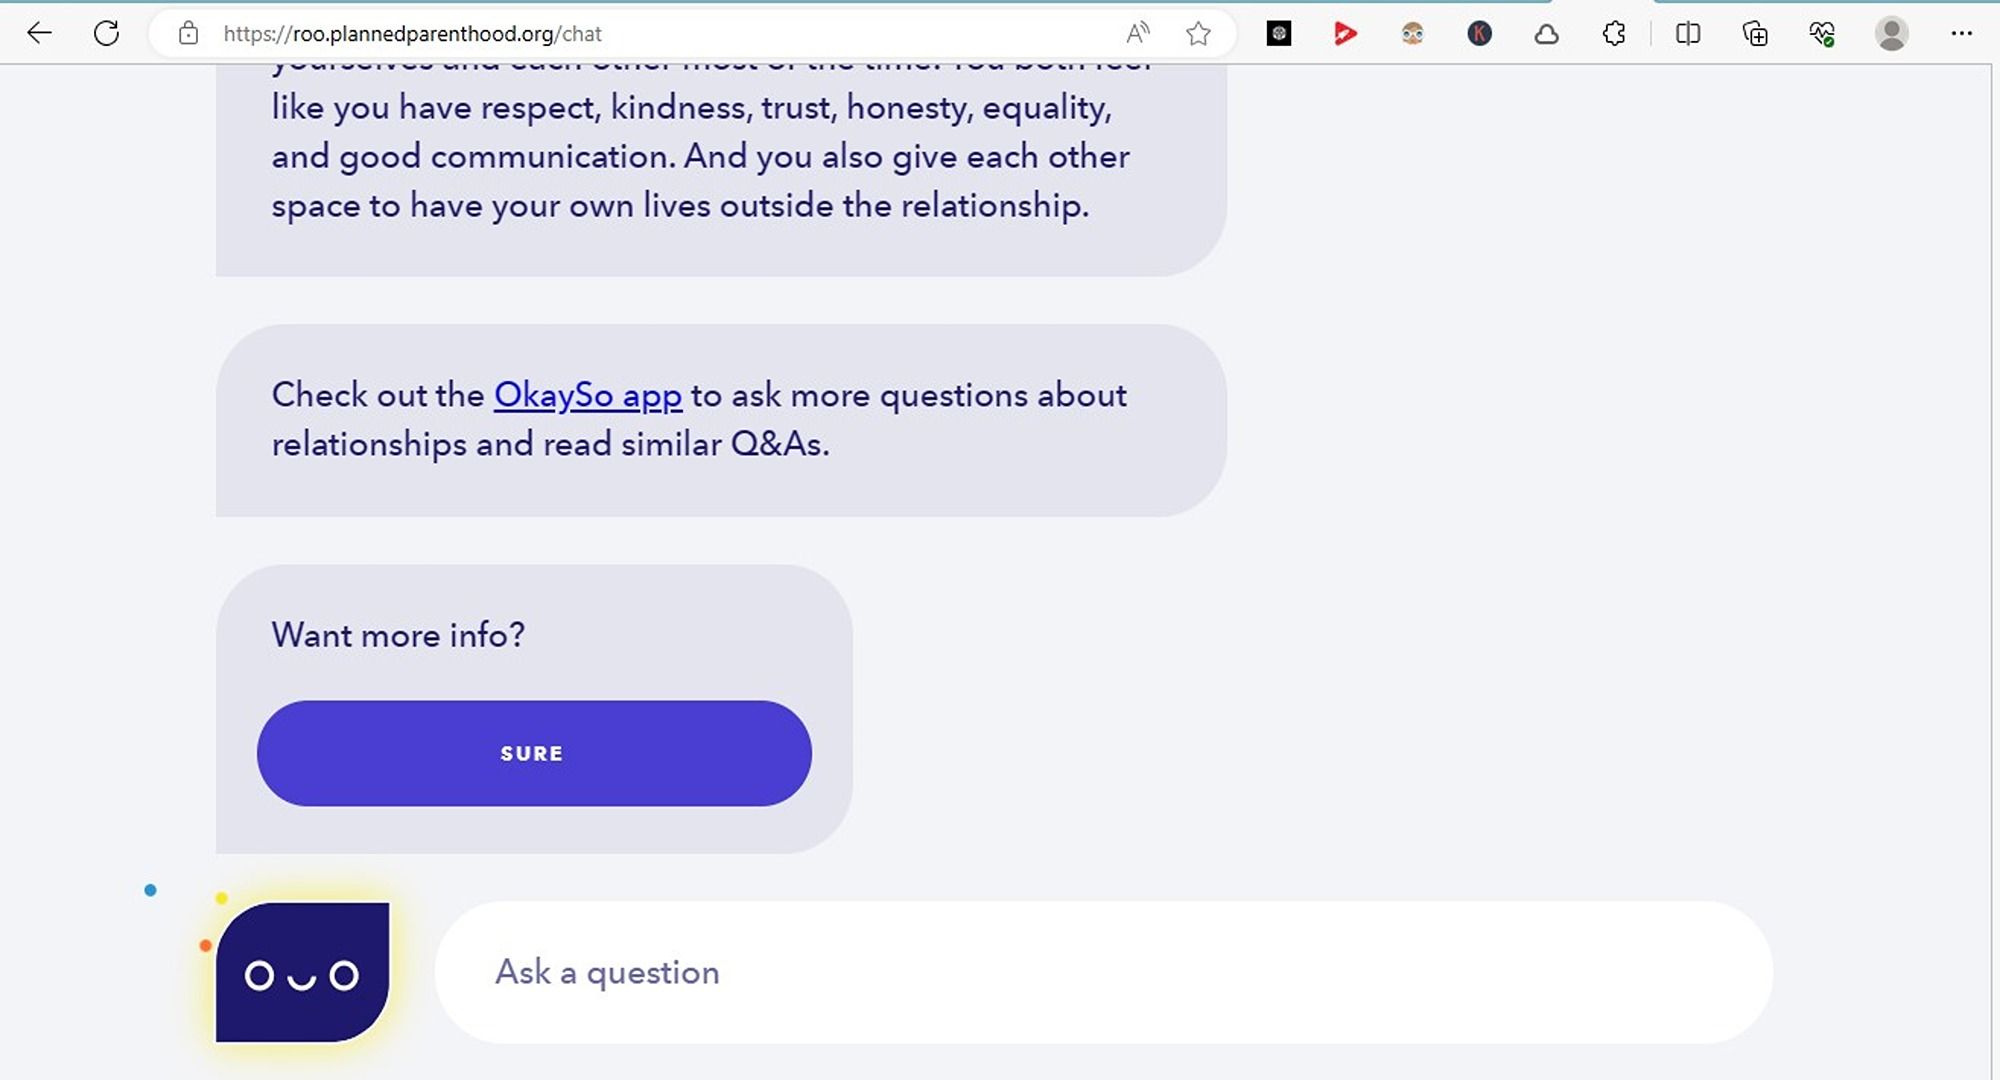The width and height of the screenshot is (2000, 1080).
Task: Start Read Aloud for this page
Action: tap(1137, 34)
